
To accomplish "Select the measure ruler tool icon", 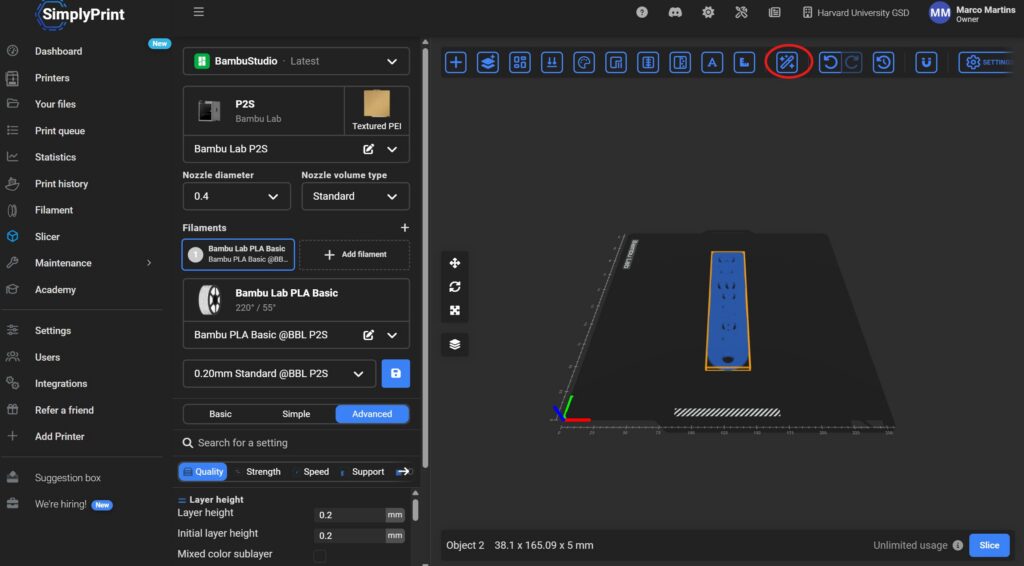I will (744, 63).
